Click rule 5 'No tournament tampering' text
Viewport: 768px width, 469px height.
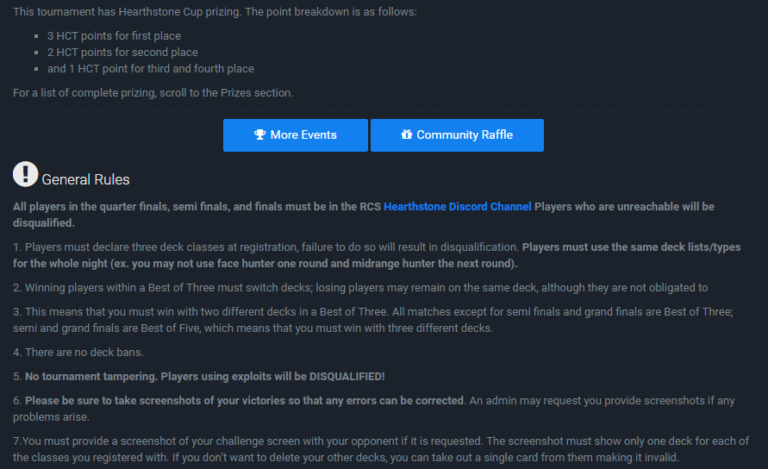(199, 376)
